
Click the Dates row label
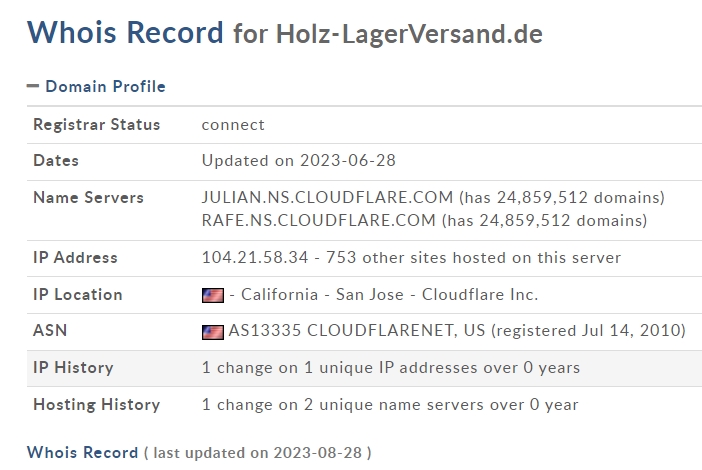[x=56, y=161]
